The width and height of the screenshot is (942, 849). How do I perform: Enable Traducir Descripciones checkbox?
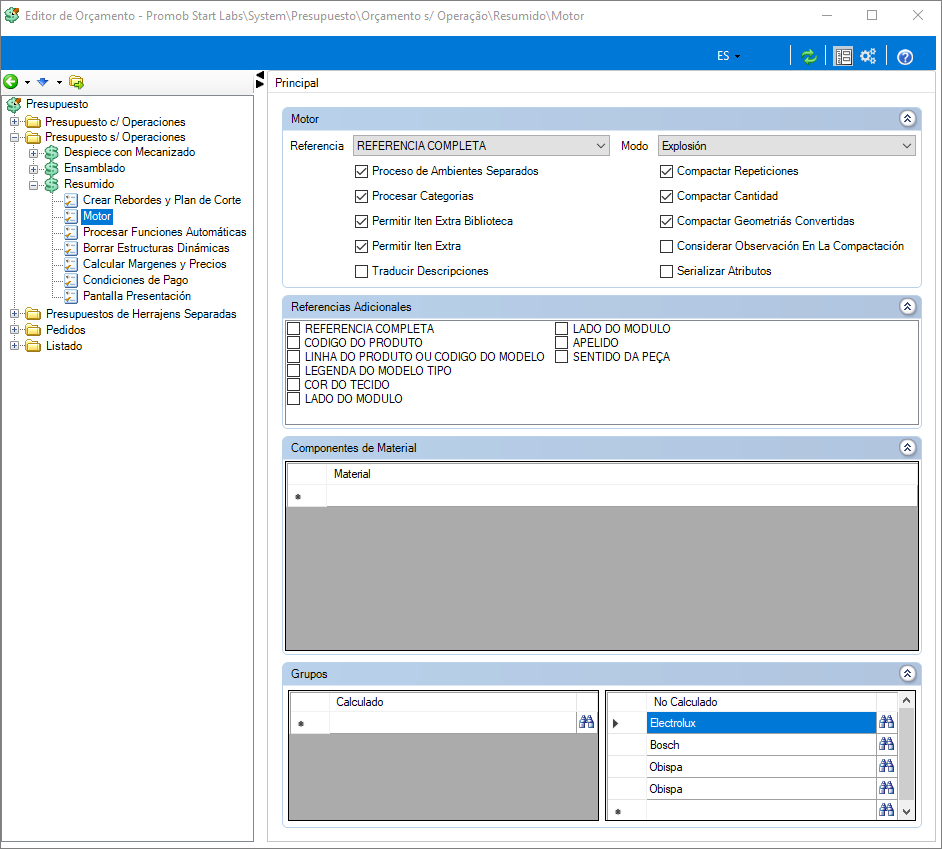362,271
